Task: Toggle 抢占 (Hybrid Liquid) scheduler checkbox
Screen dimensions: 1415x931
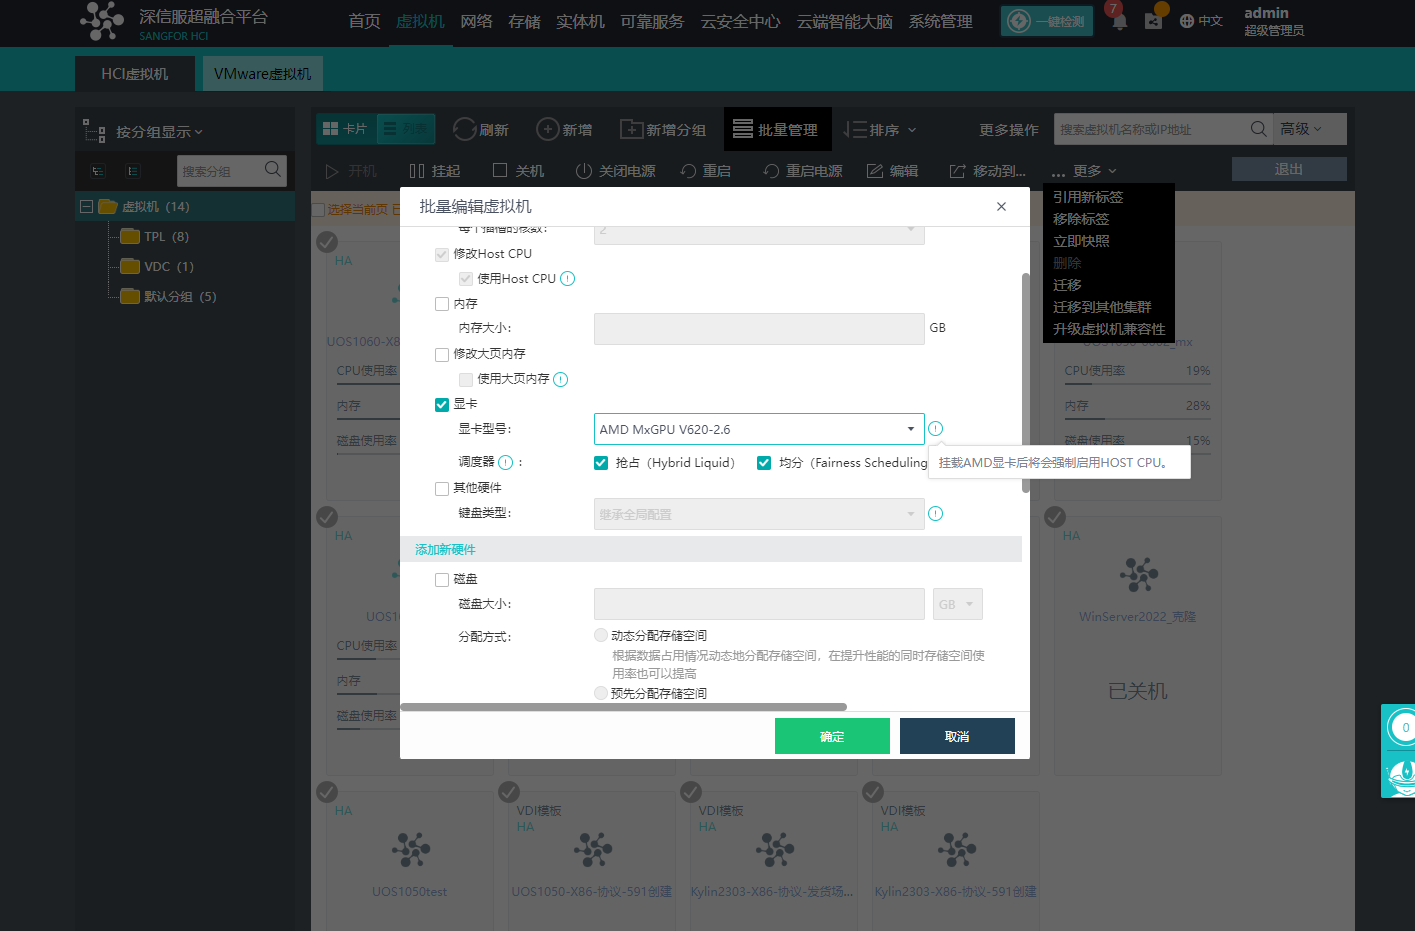Action: click(601, 463)
